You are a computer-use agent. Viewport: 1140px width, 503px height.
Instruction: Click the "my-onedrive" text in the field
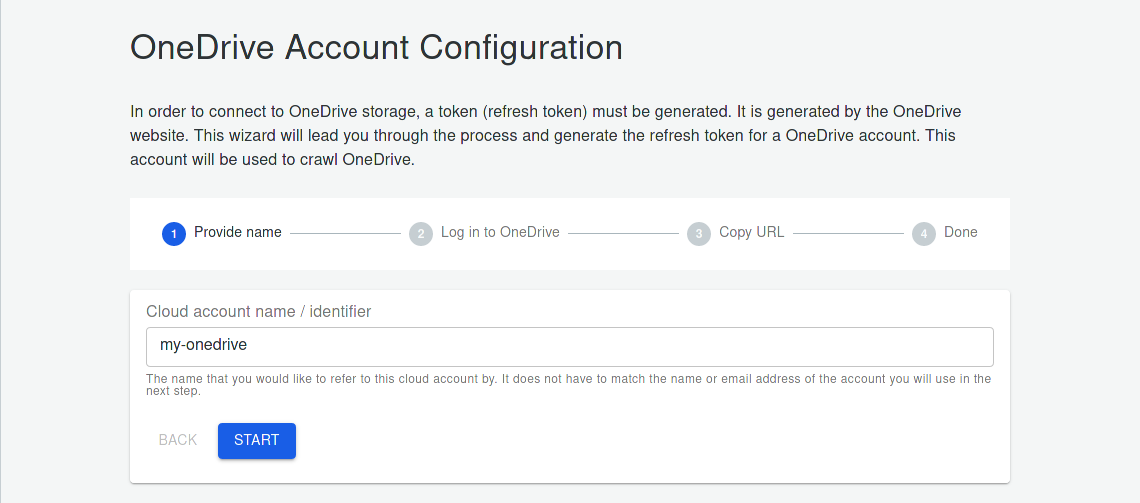click(x=203, y=345)
